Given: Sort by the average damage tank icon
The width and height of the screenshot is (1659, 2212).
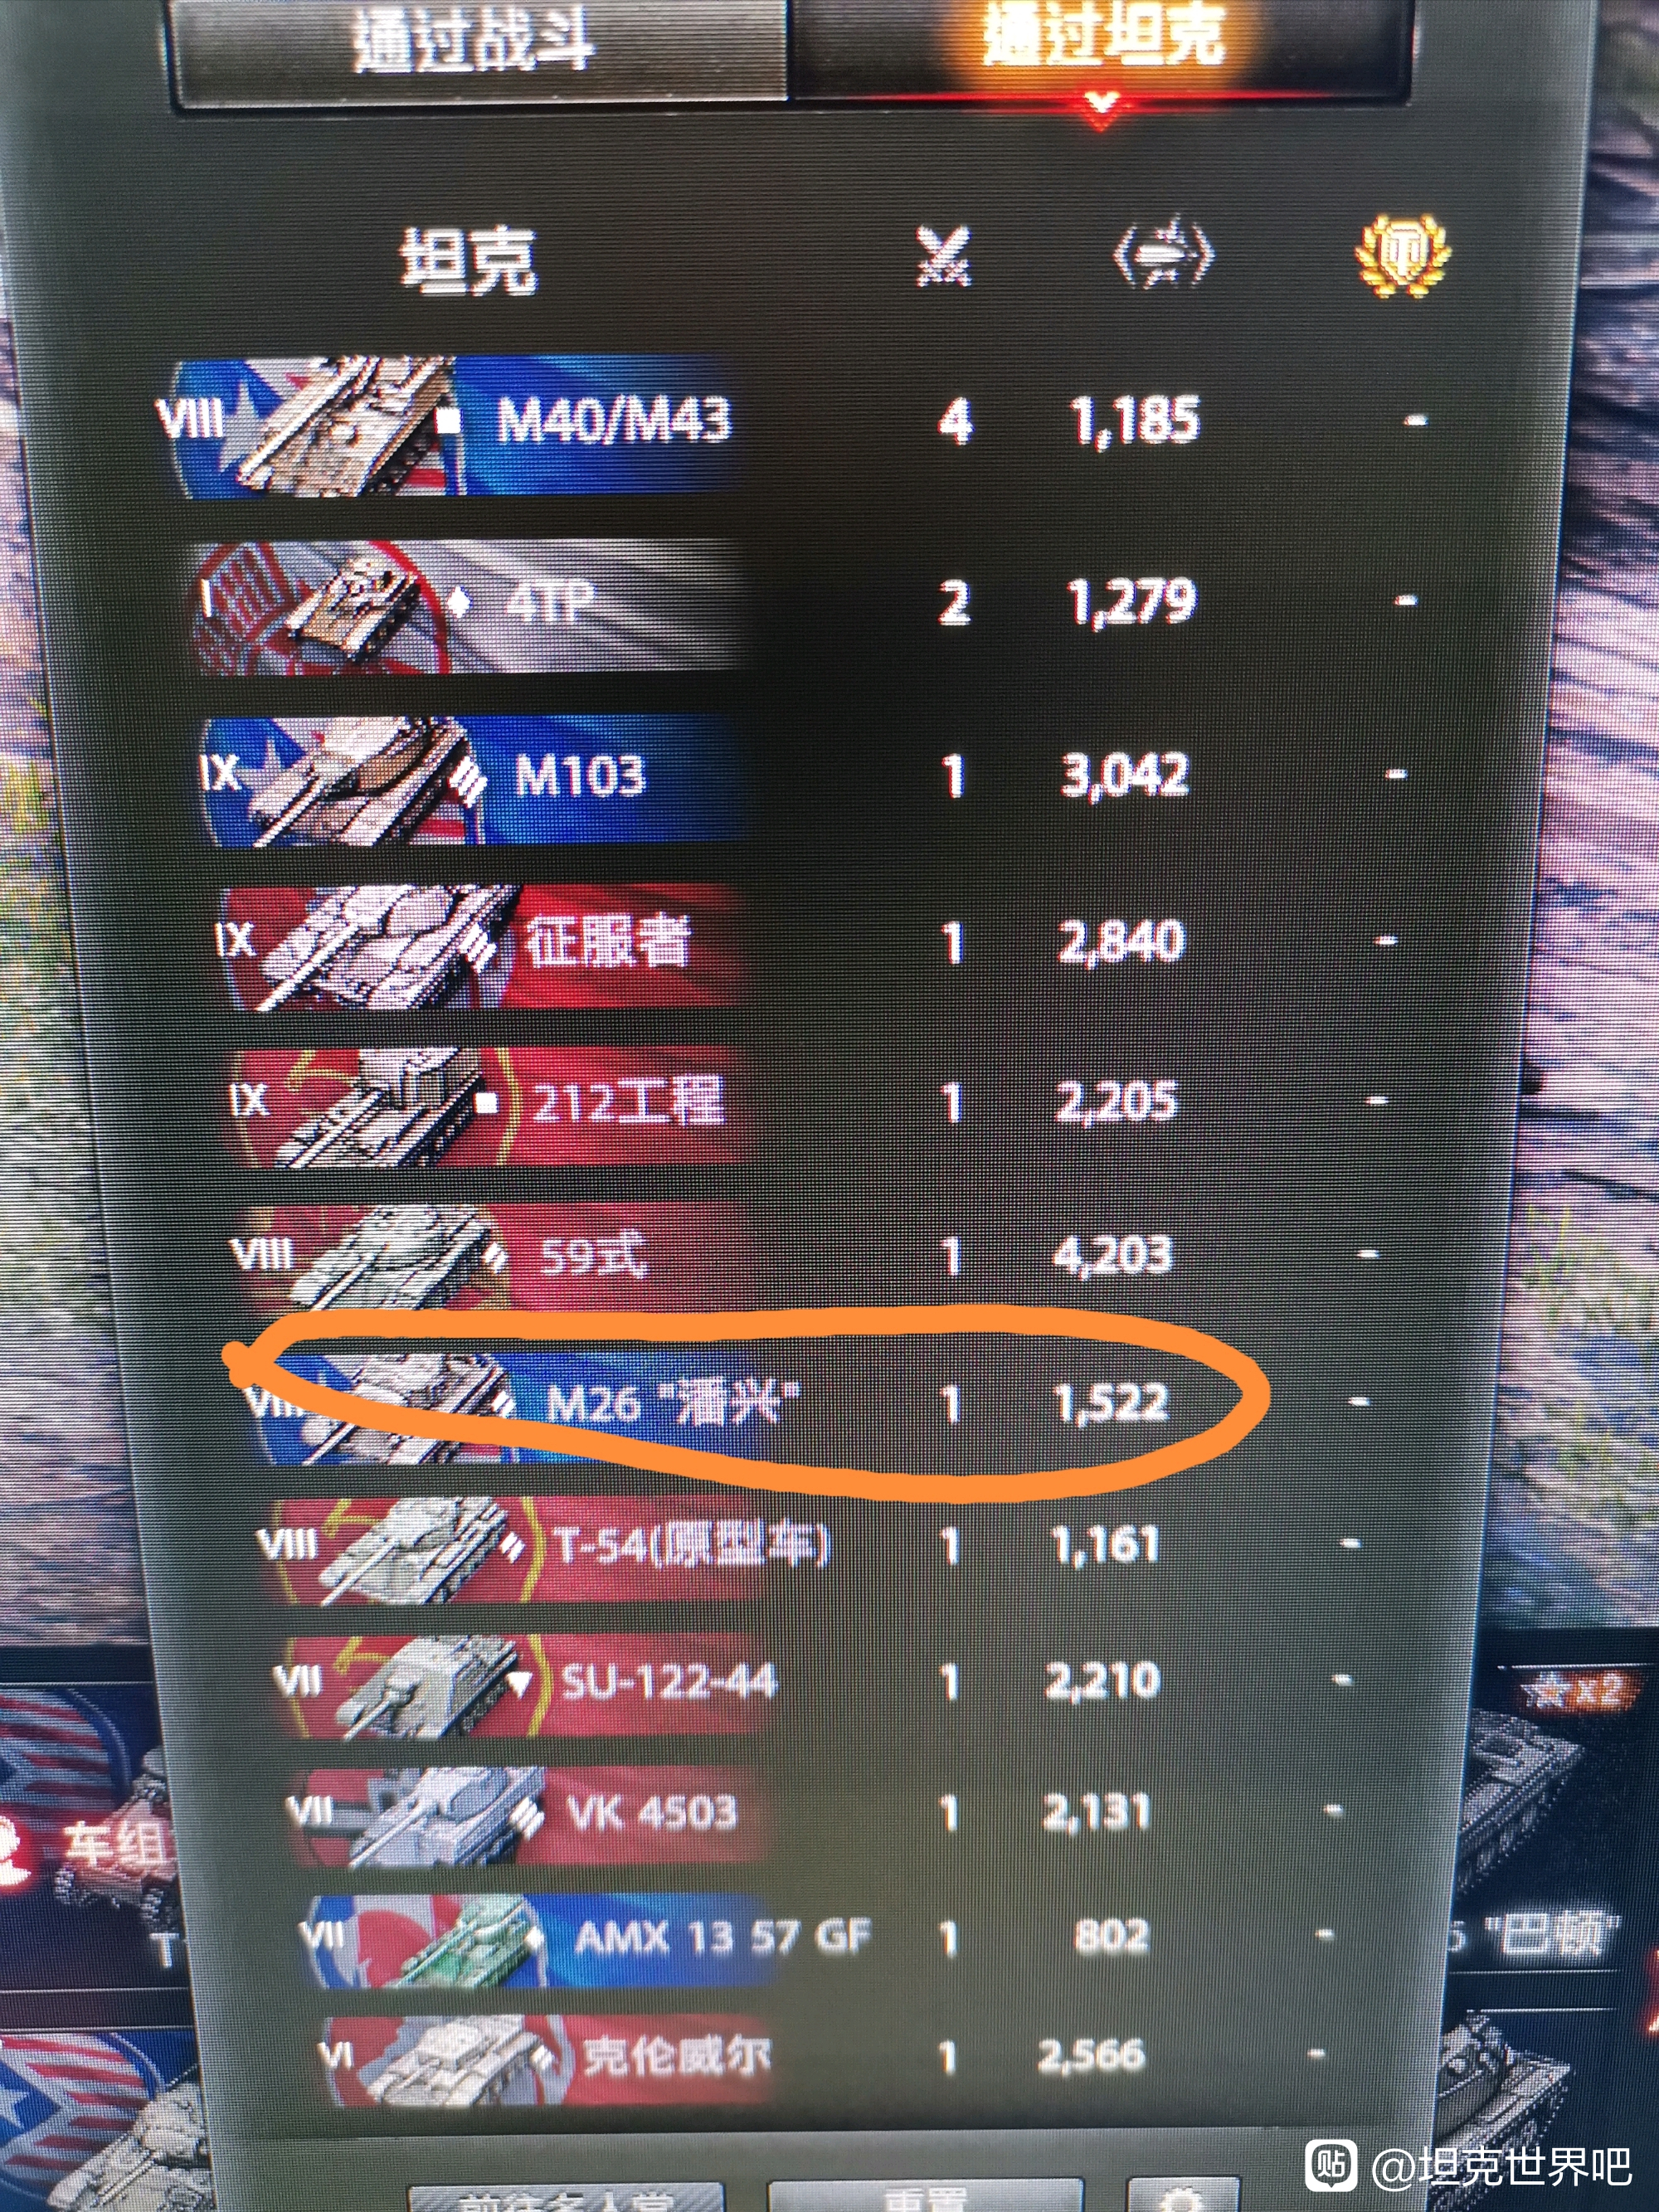Looking at the screenshot, I should point(1162,253).
